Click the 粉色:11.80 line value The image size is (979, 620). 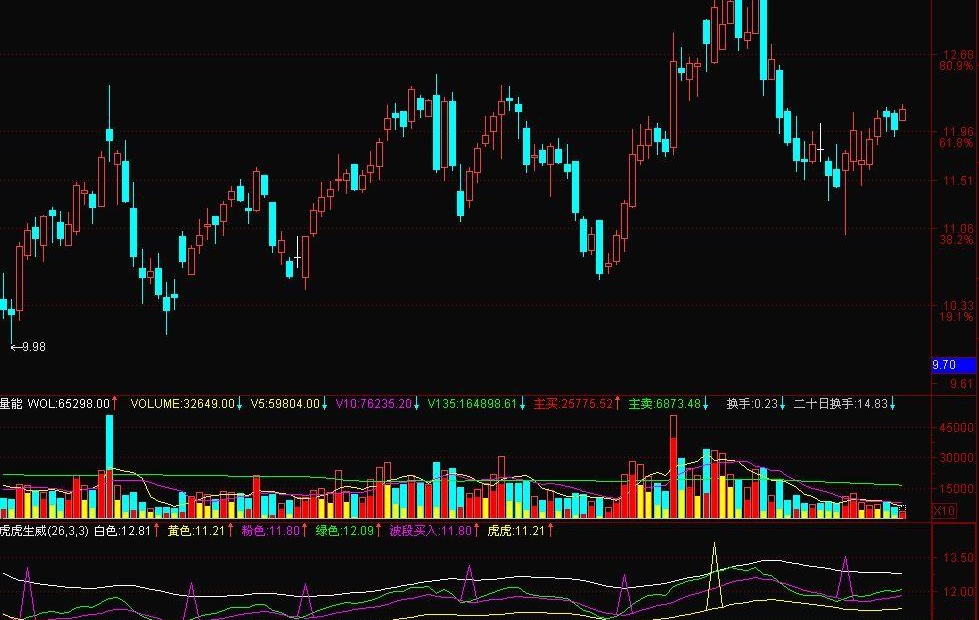[x=270, y=531]
